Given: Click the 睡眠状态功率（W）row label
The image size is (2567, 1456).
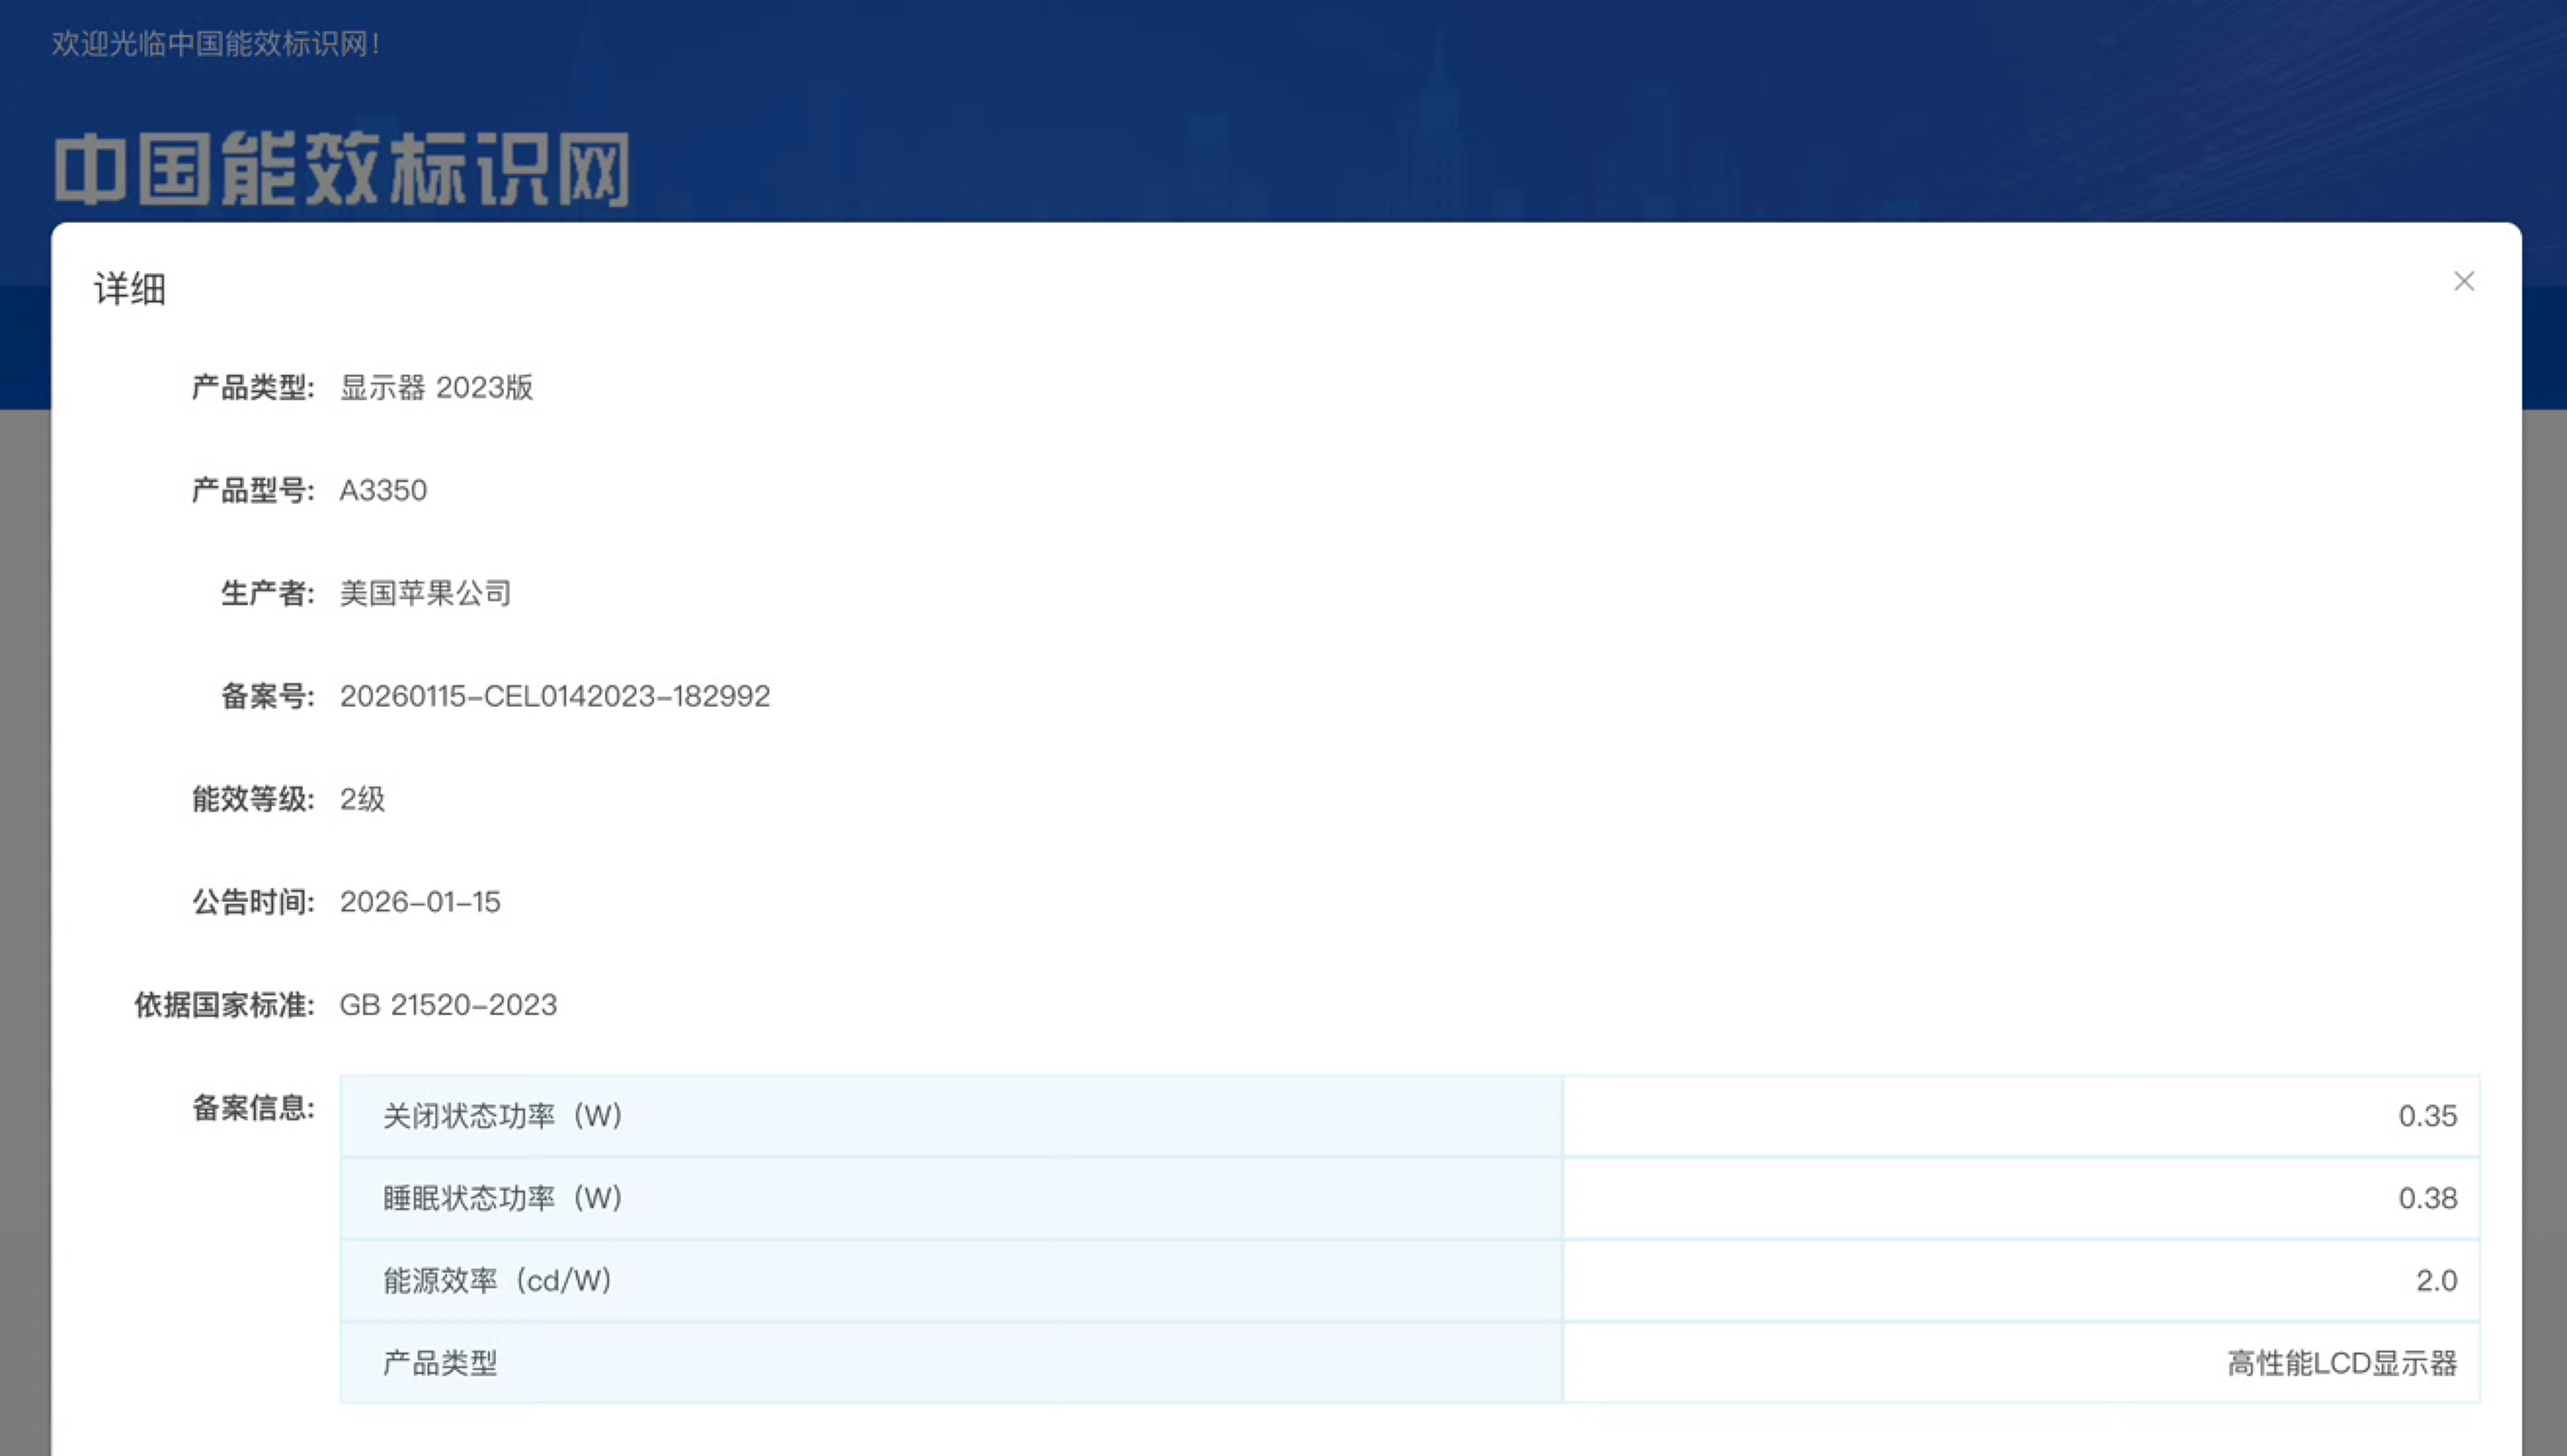Looking at the screenshot, I should click(503, 1198).
